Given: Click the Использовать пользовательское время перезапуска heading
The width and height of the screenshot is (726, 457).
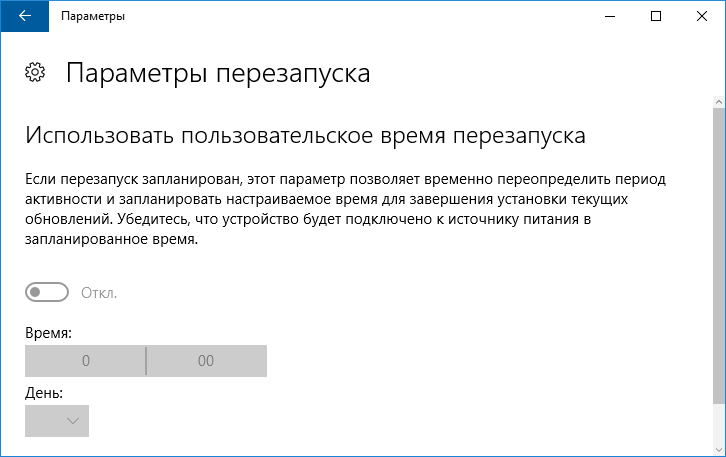Looking at the screenshot, I should pos(304,136).
